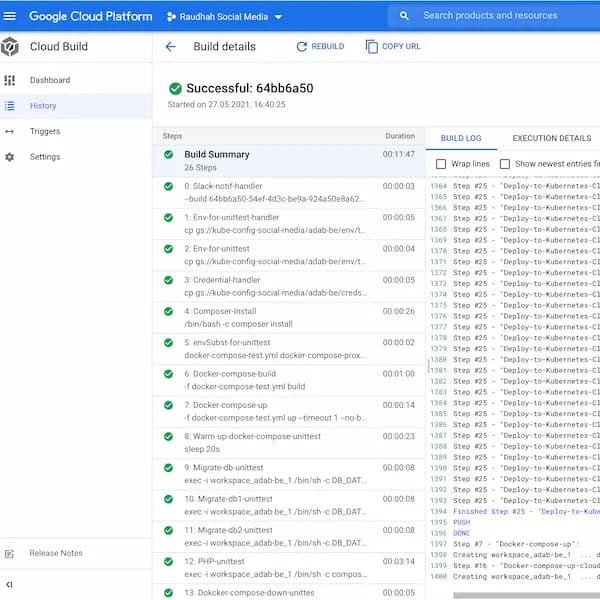Image resolution: width=600 pixels, height=600 pixels.
Task: Click the History list icon
Action: coord(10,106)
